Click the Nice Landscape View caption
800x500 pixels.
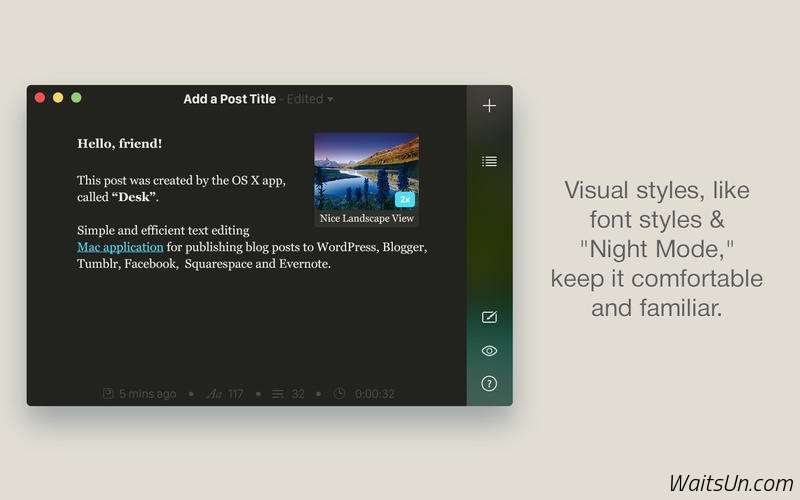click(x=366, y=218)
